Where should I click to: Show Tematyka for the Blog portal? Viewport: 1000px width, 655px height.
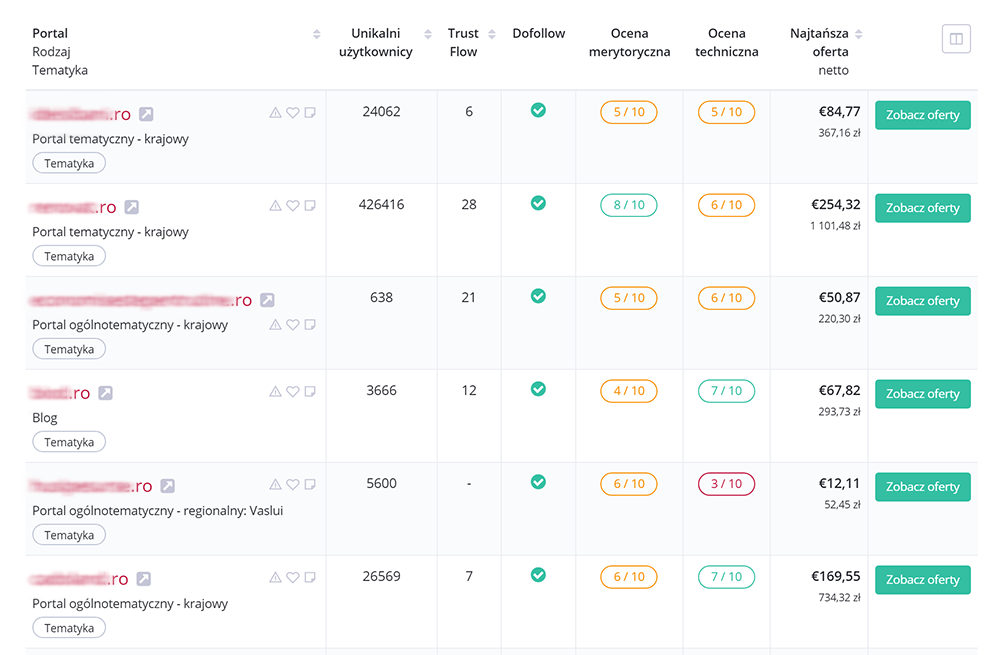tap(69, 442)
